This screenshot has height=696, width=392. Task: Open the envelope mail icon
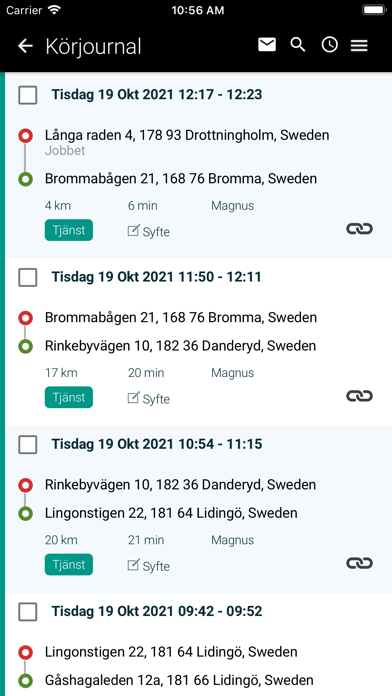click(x=267, y=44)
